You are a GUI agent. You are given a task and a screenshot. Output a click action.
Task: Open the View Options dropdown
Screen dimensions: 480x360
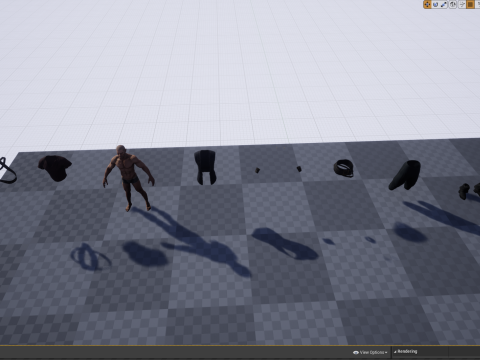coord(370,352)
